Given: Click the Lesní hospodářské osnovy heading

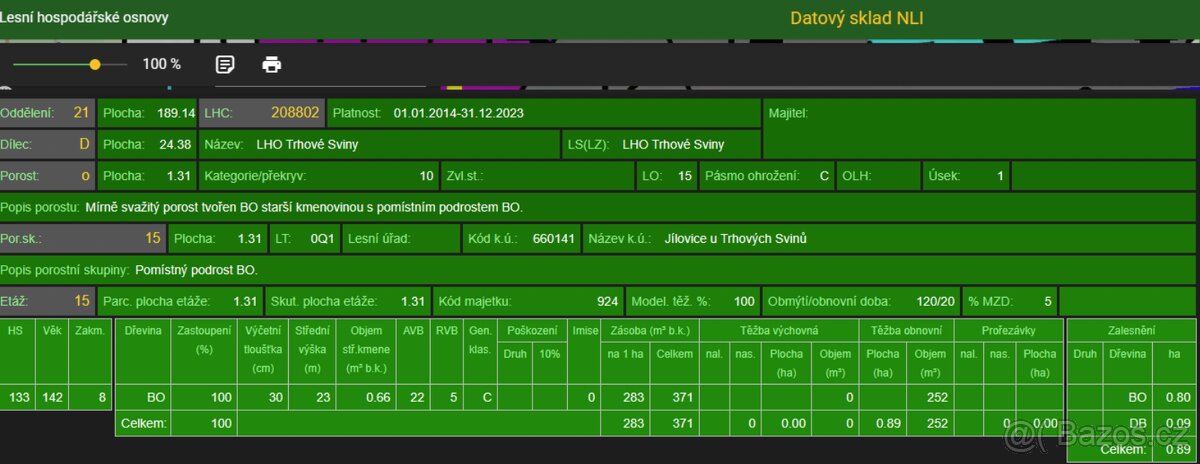Looking at the screenshot, I should (x=84, y=18).
